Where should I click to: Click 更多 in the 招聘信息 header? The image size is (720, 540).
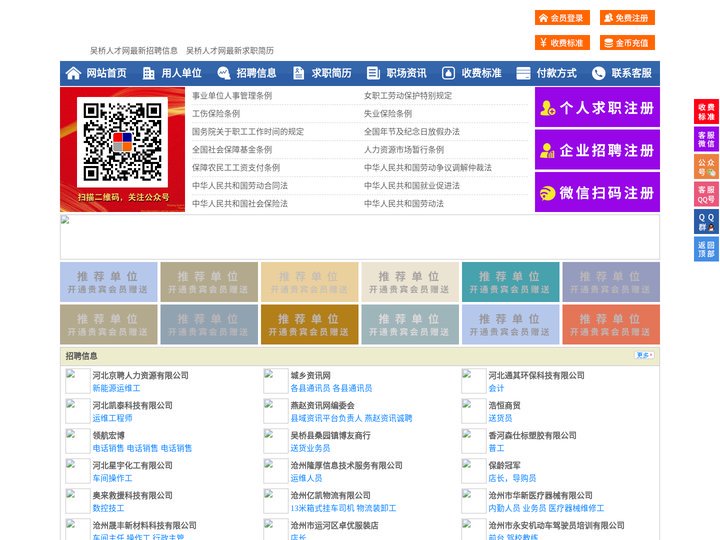644,355
